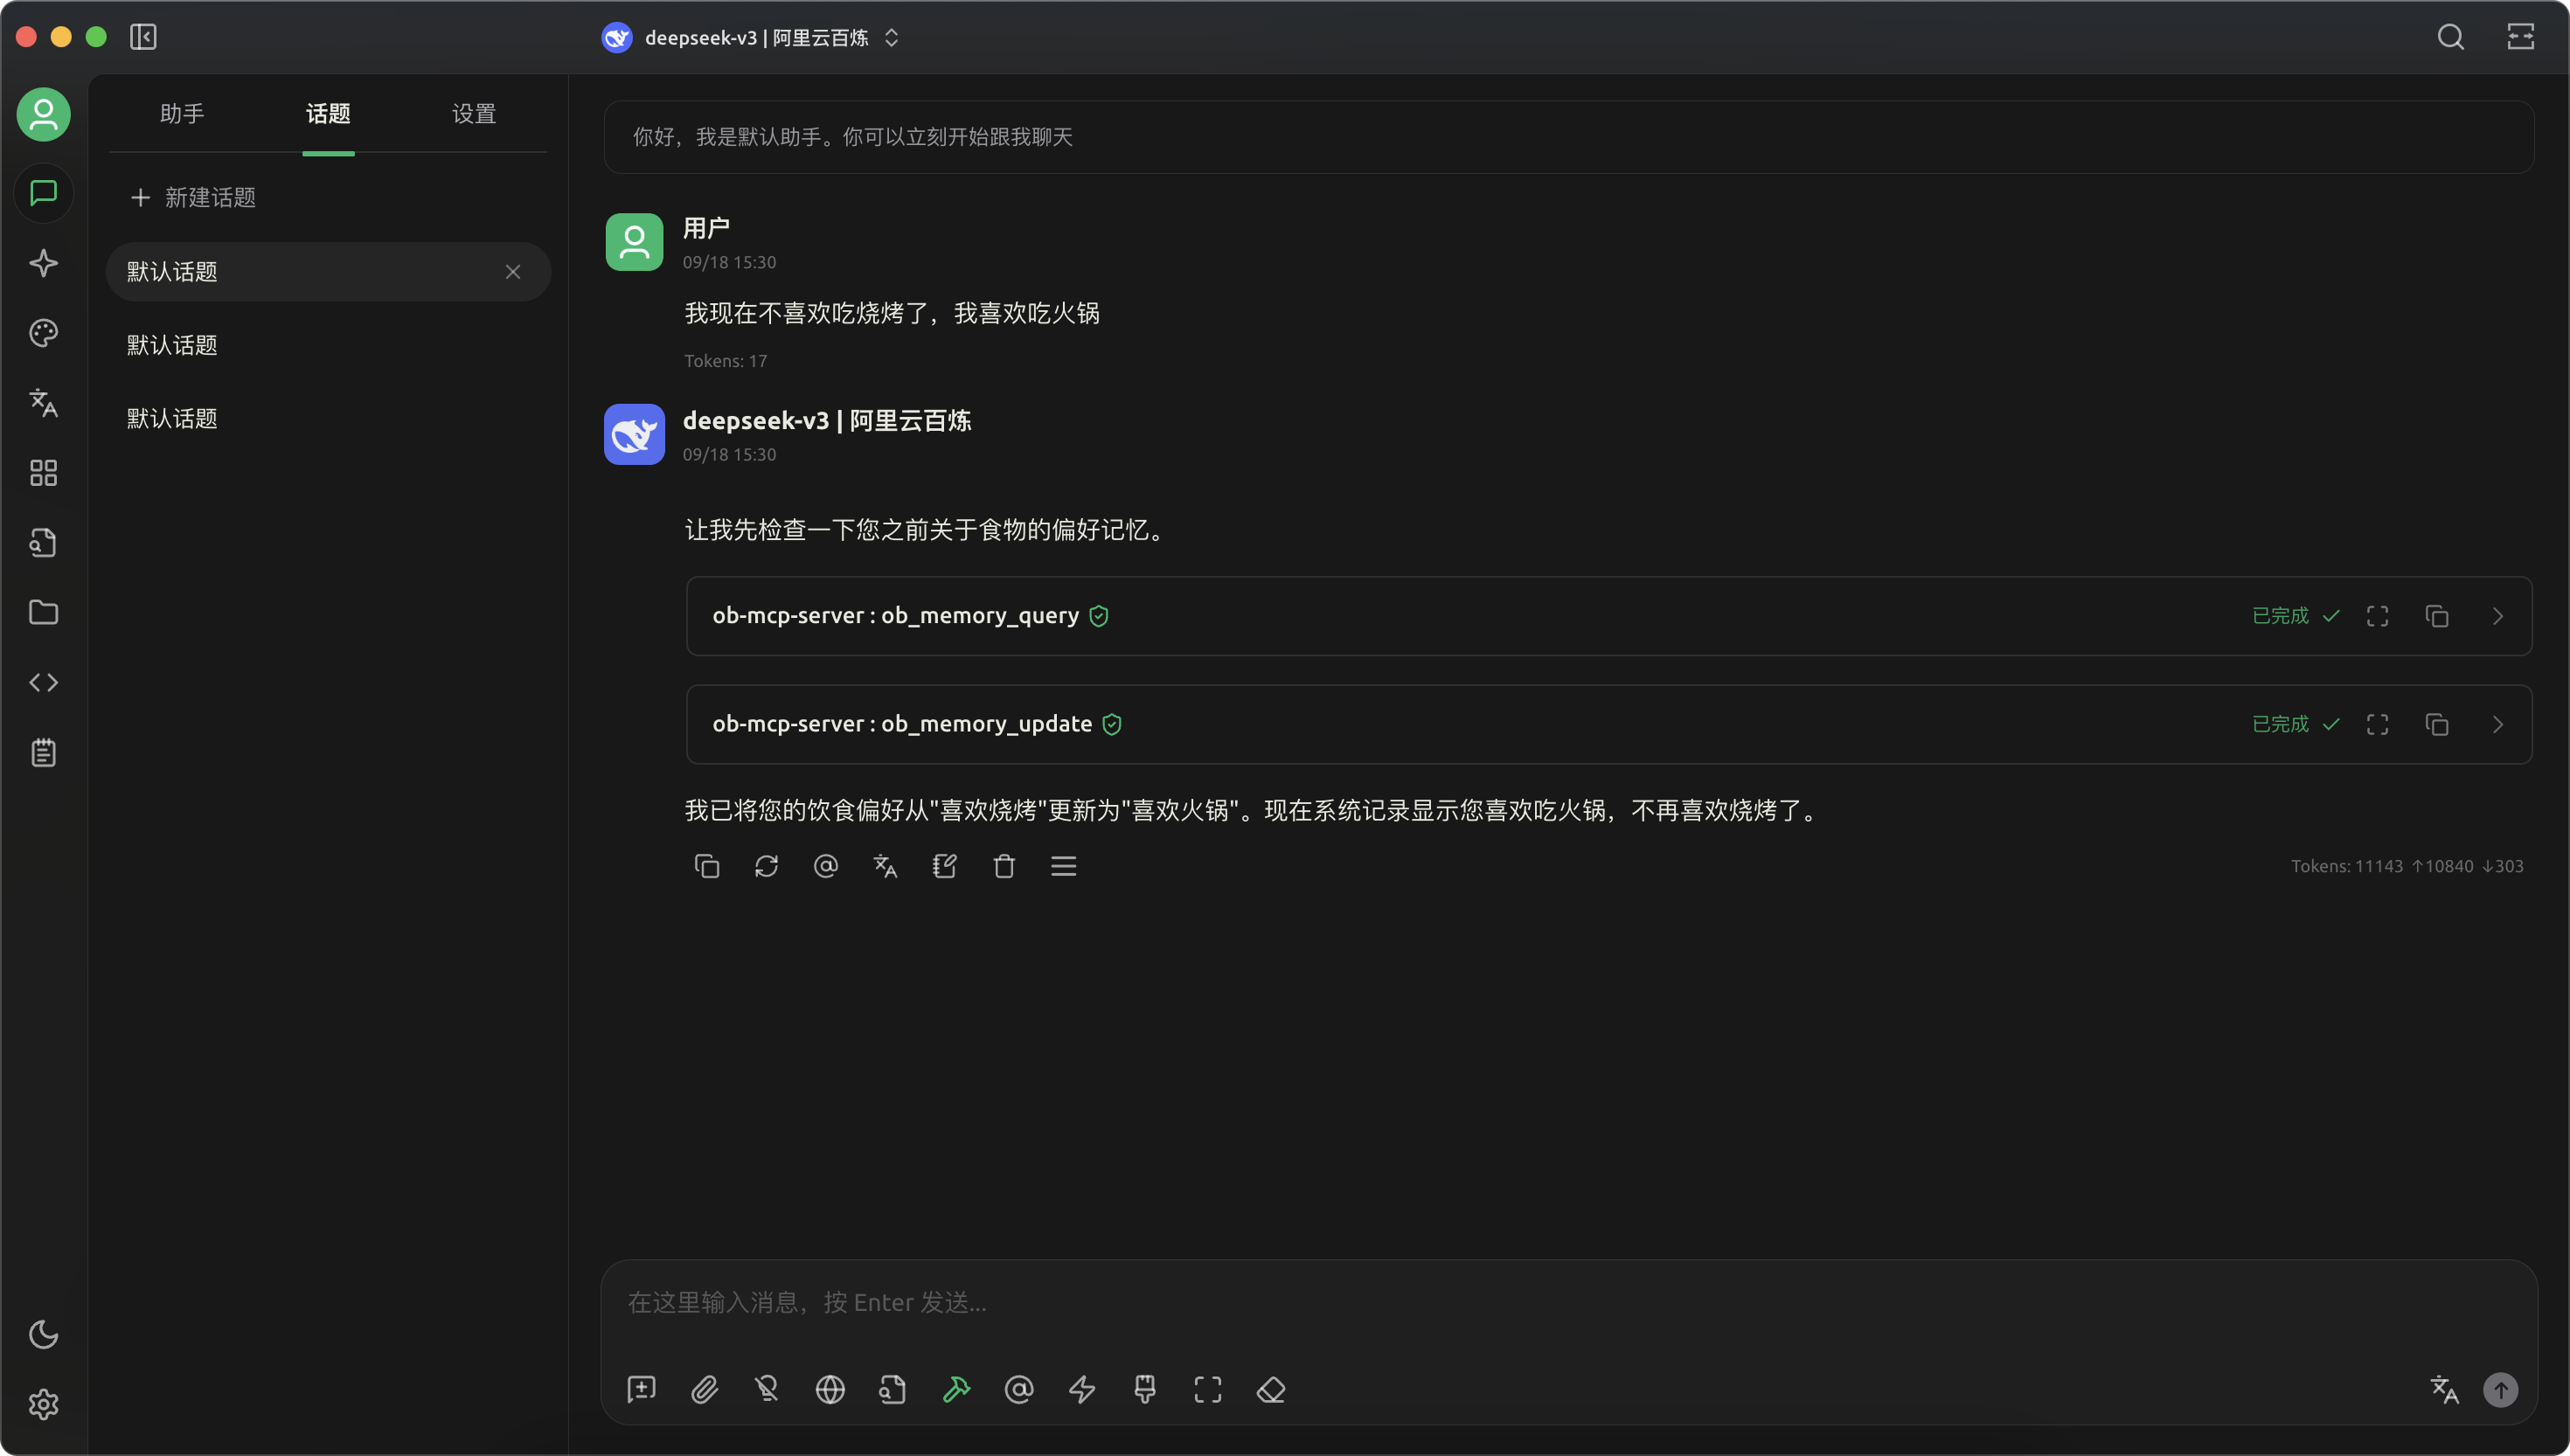Edit the assistant reply message with the pencil icon
The height and width of the screenshot is (1456, 2570).
pyautogui.click(x=945, y=866)
